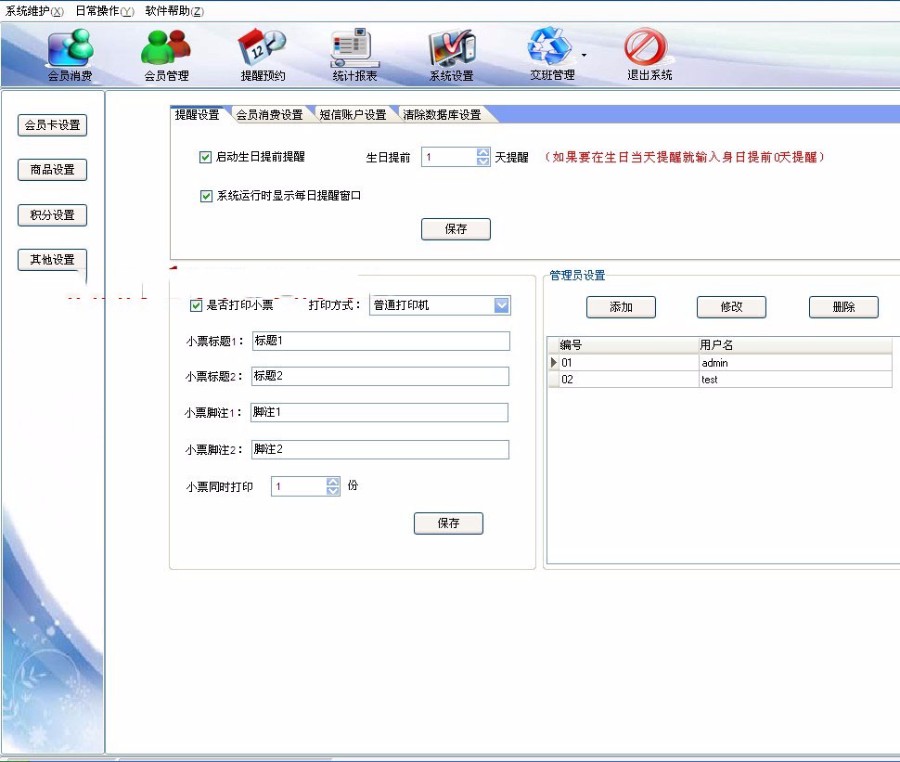The image size is (900, 762).
Task: Open 统计报表 toolbar icon
Action: coord(355,54)
